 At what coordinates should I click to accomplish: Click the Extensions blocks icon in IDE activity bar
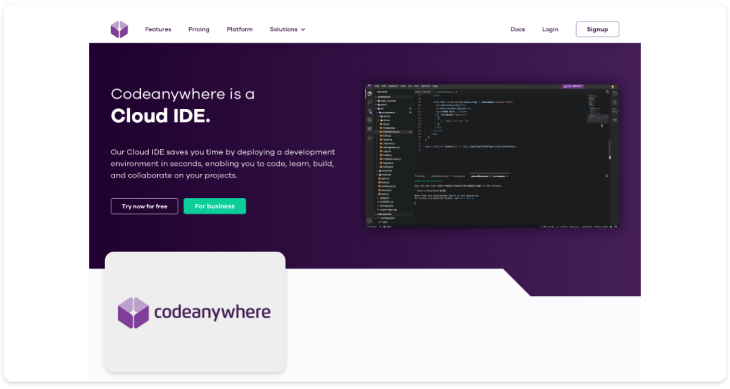point(370,129)
